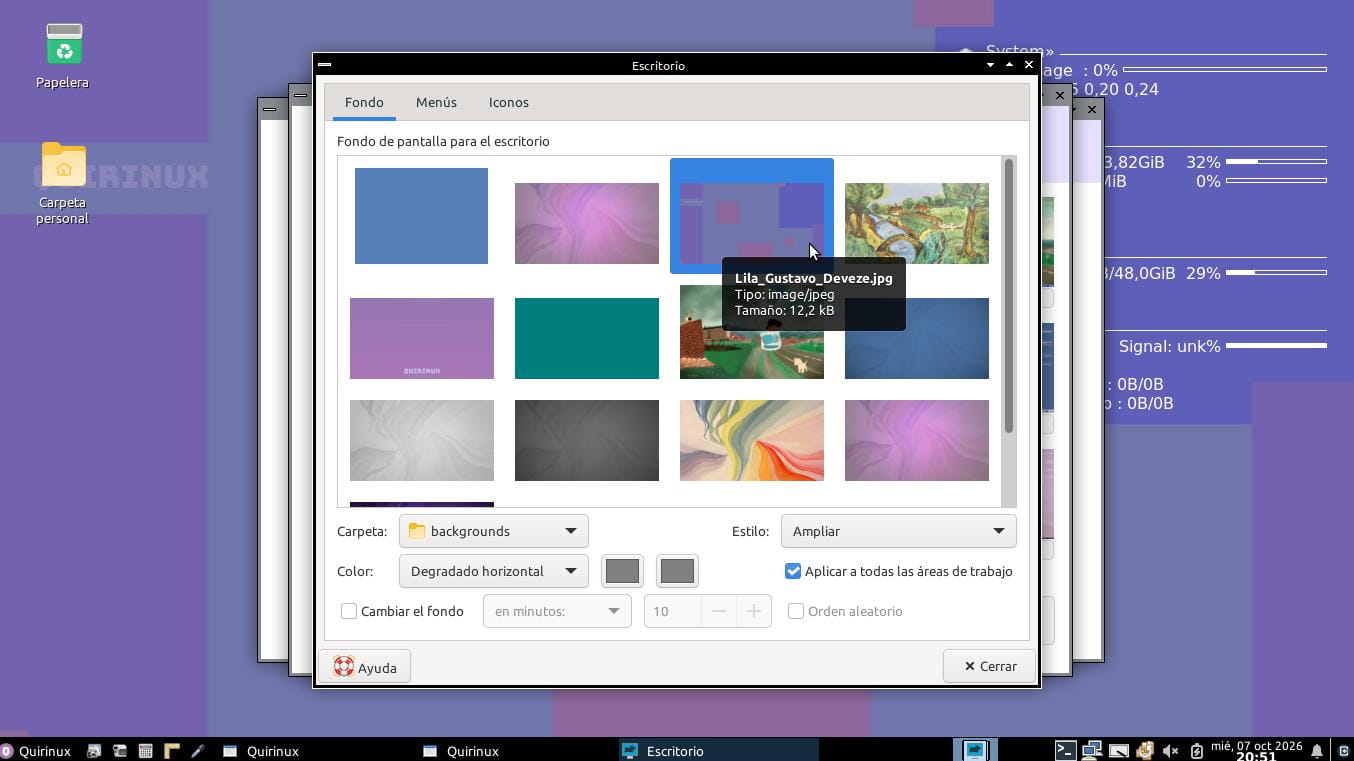Choose the river landscape painting wallpaper
This screenshot has width=1354, height=761.
(917, 223)
